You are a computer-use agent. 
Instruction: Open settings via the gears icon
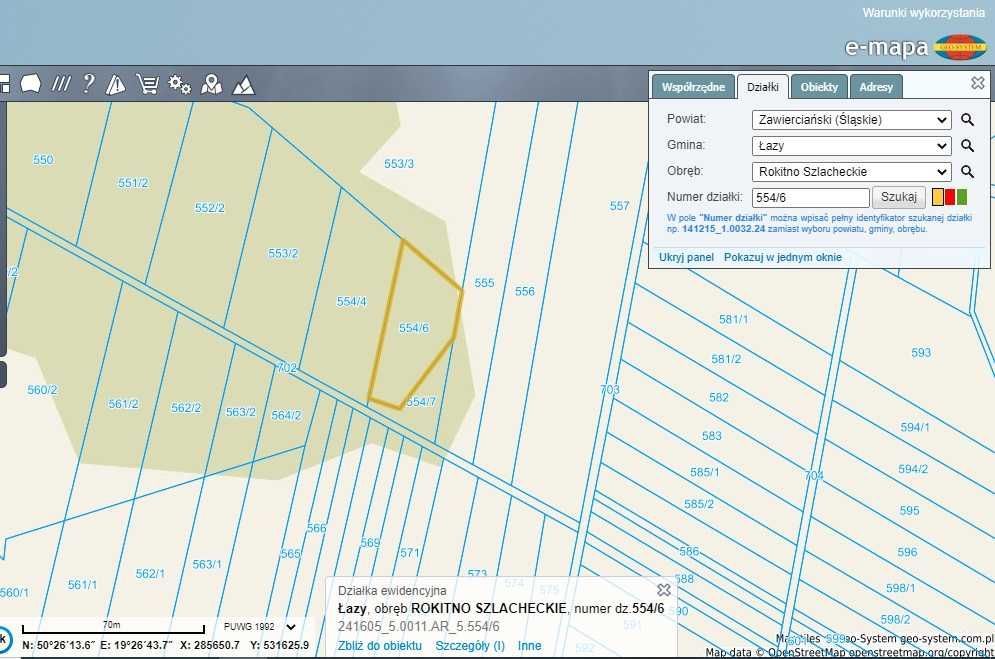179,84
